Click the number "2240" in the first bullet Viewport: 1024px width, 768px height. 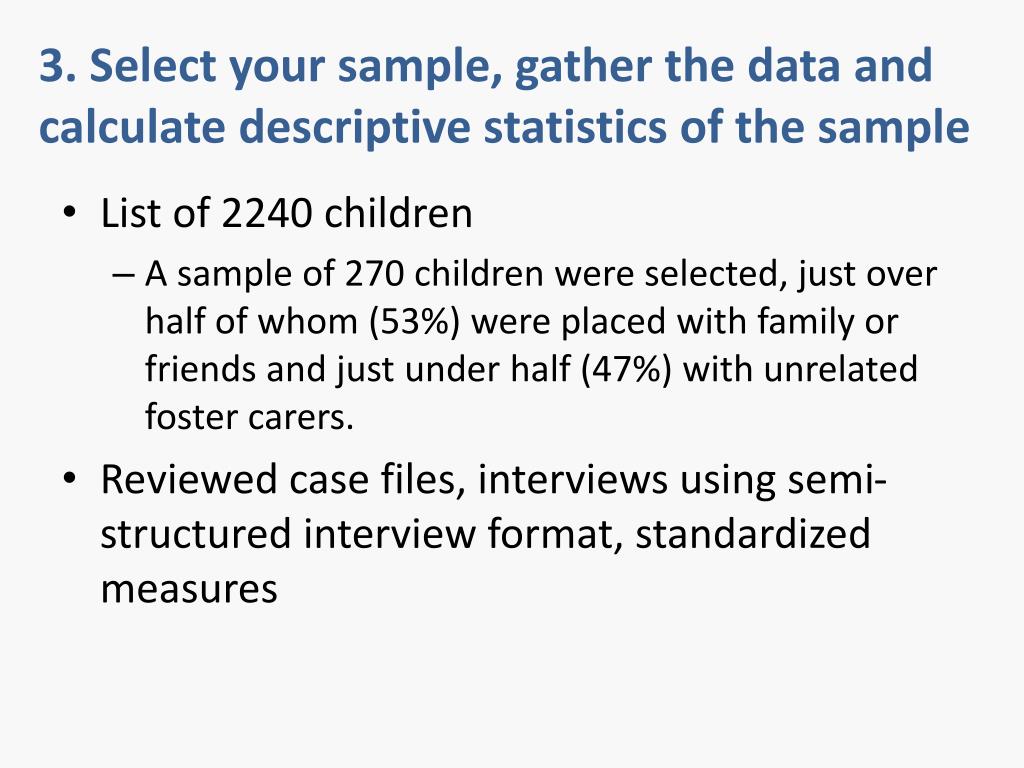pos(267,213)
